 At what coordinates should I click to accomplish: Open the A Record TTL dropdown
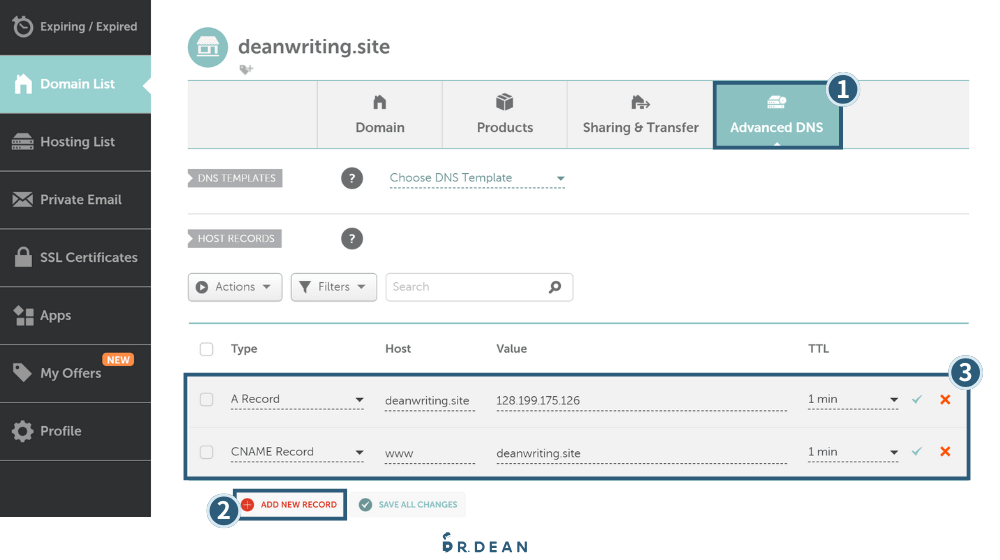pos(853,399)
